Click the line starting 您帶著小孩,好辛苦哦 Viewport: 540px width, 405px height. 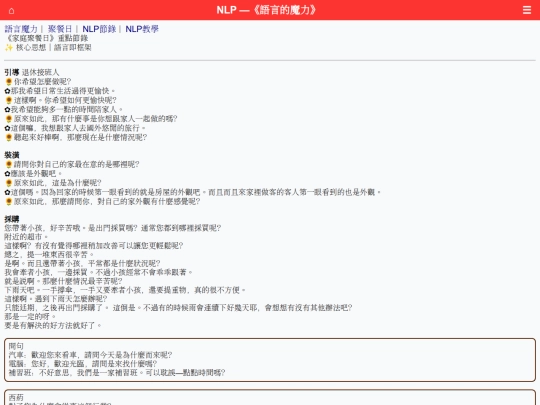pos(113,228)
